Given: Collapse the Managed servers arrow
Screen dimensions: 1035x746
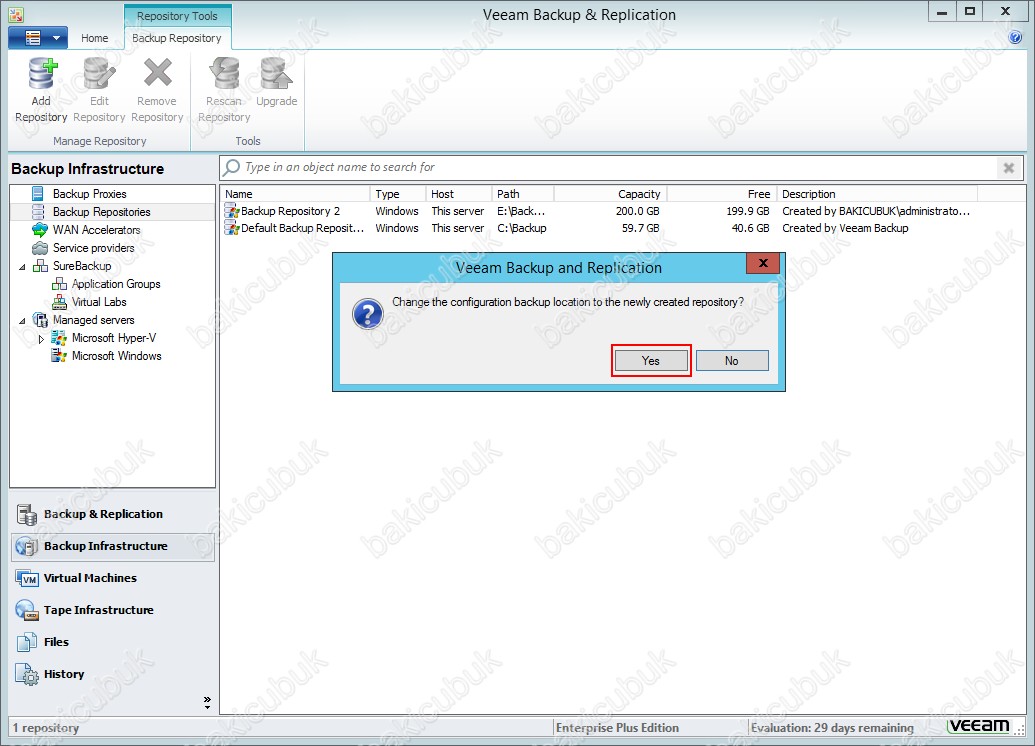Looking at the screenshot, I should point(22,321).
